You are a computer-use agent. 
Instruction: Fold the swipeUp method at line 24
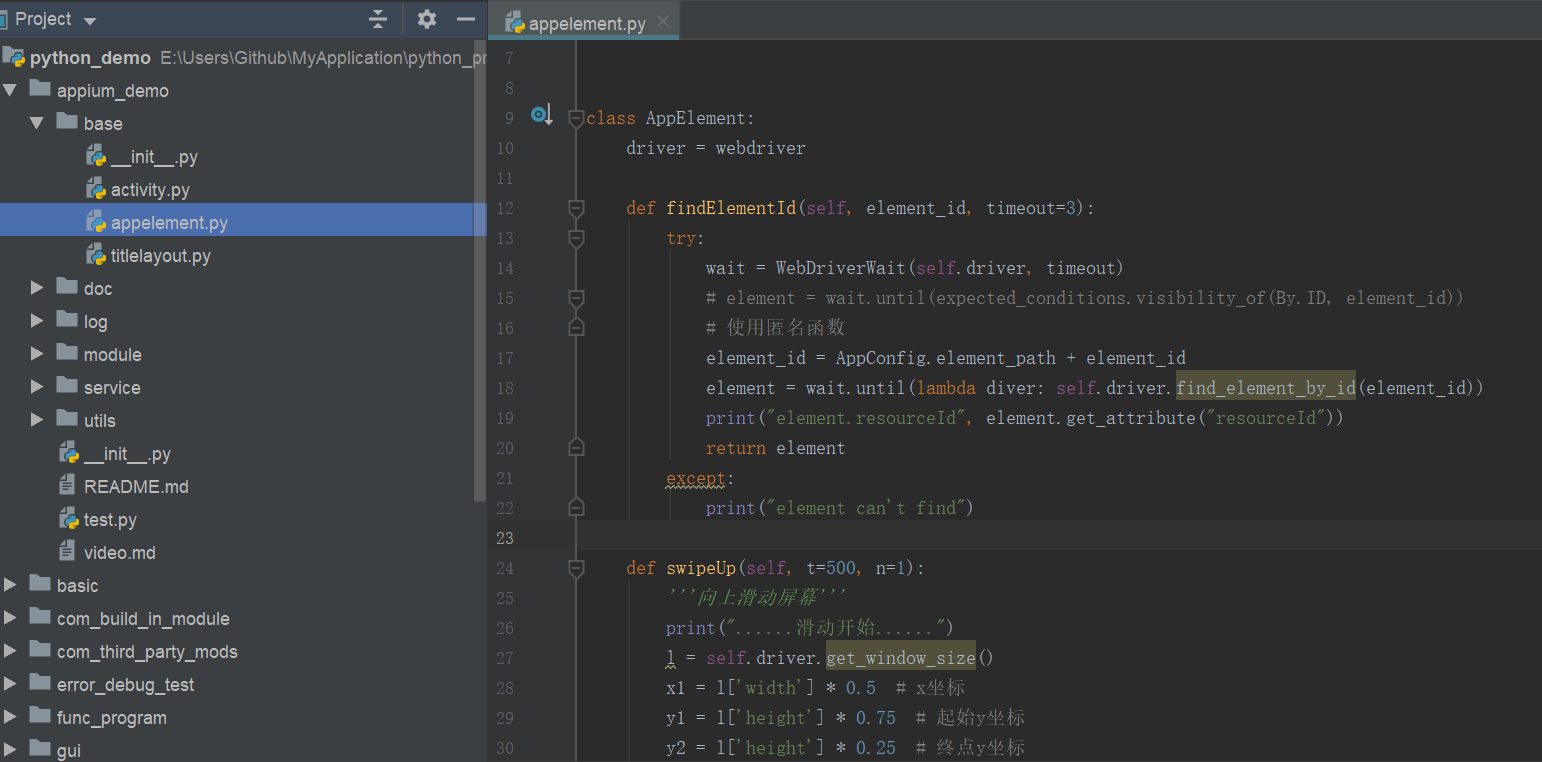(576, 568)
